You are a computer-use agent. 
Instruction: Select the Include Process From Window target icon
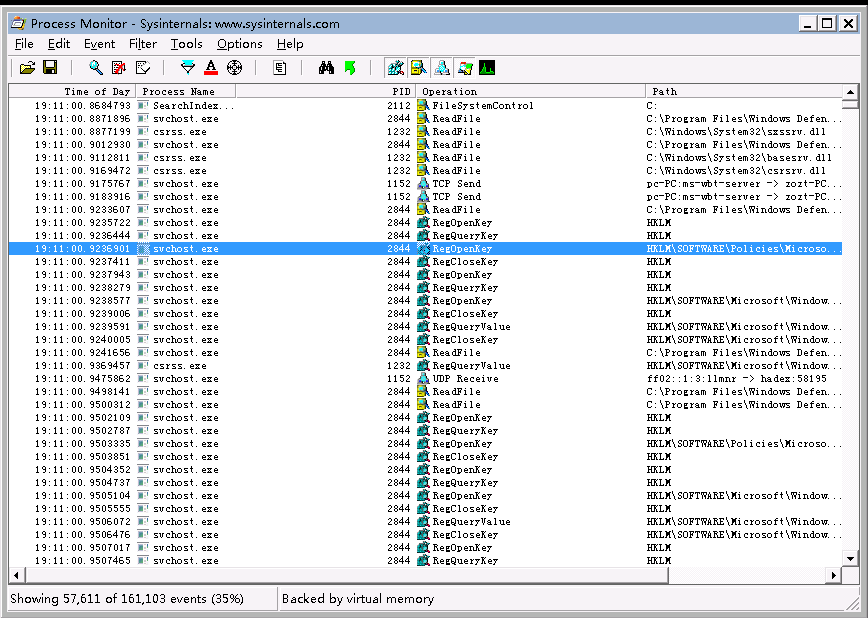point(235,68)
